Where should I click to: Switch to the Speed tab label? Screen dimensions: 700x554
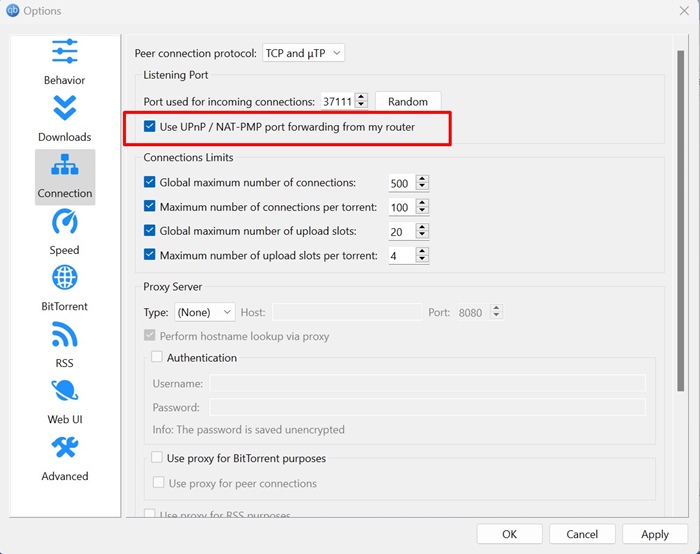(64, 250)
